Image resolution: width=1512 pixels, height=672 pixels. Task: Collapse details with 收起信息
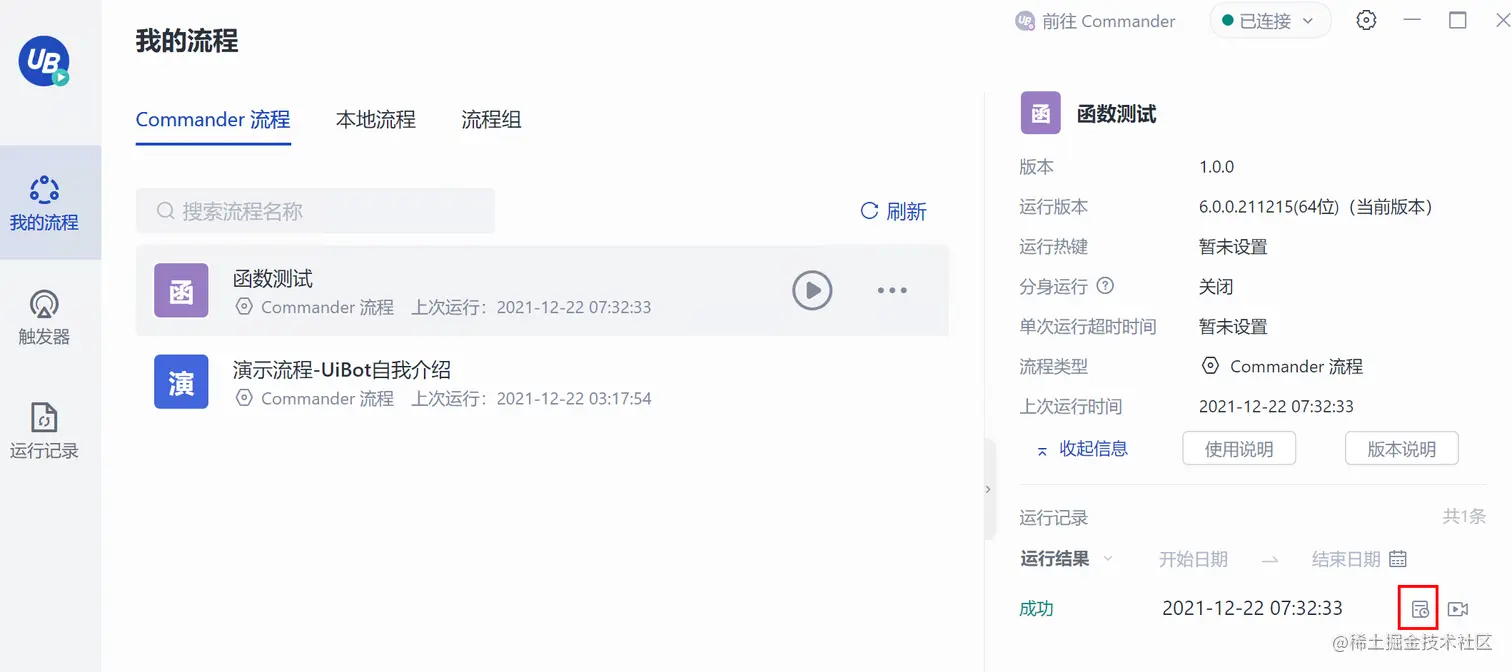pos(1082,449)
